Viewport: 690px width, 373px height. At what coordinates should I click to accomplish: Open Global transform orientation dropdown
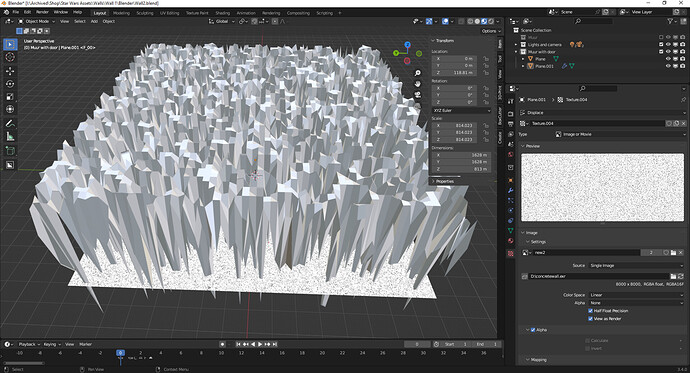click(221, 21)
